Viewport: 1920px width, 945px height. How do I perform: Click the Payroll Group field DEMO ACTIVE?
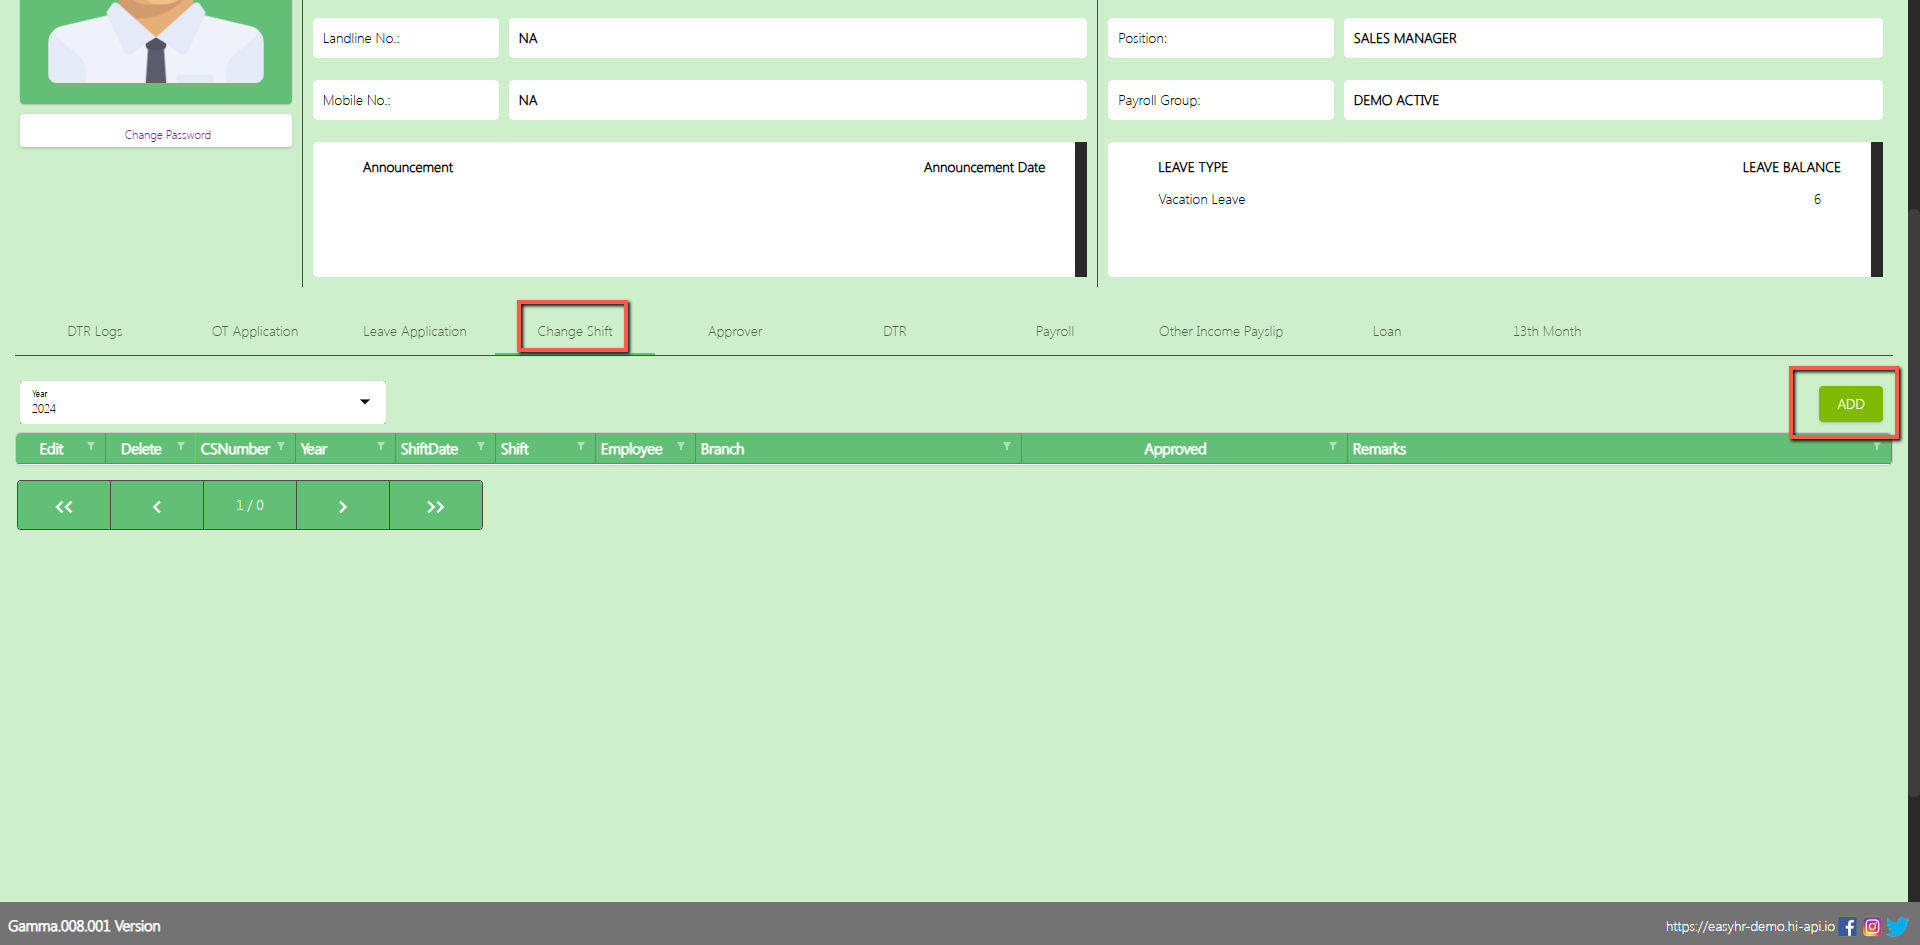[x=1612, y=100]
